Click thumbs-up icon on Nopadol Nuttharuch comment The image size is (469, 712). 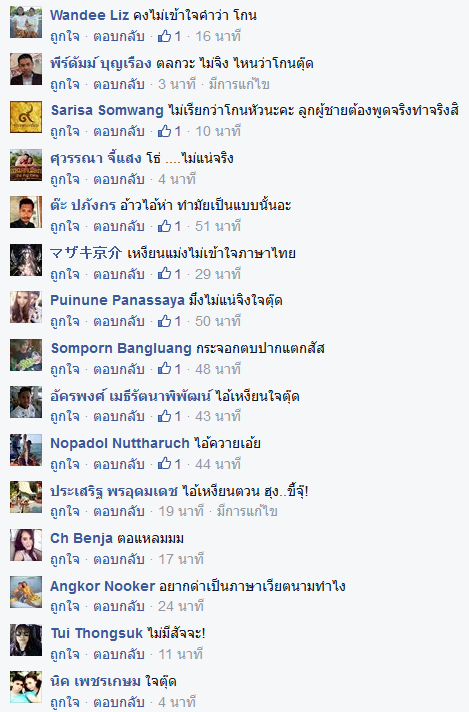pyautogui.click(x=164, y=464)
